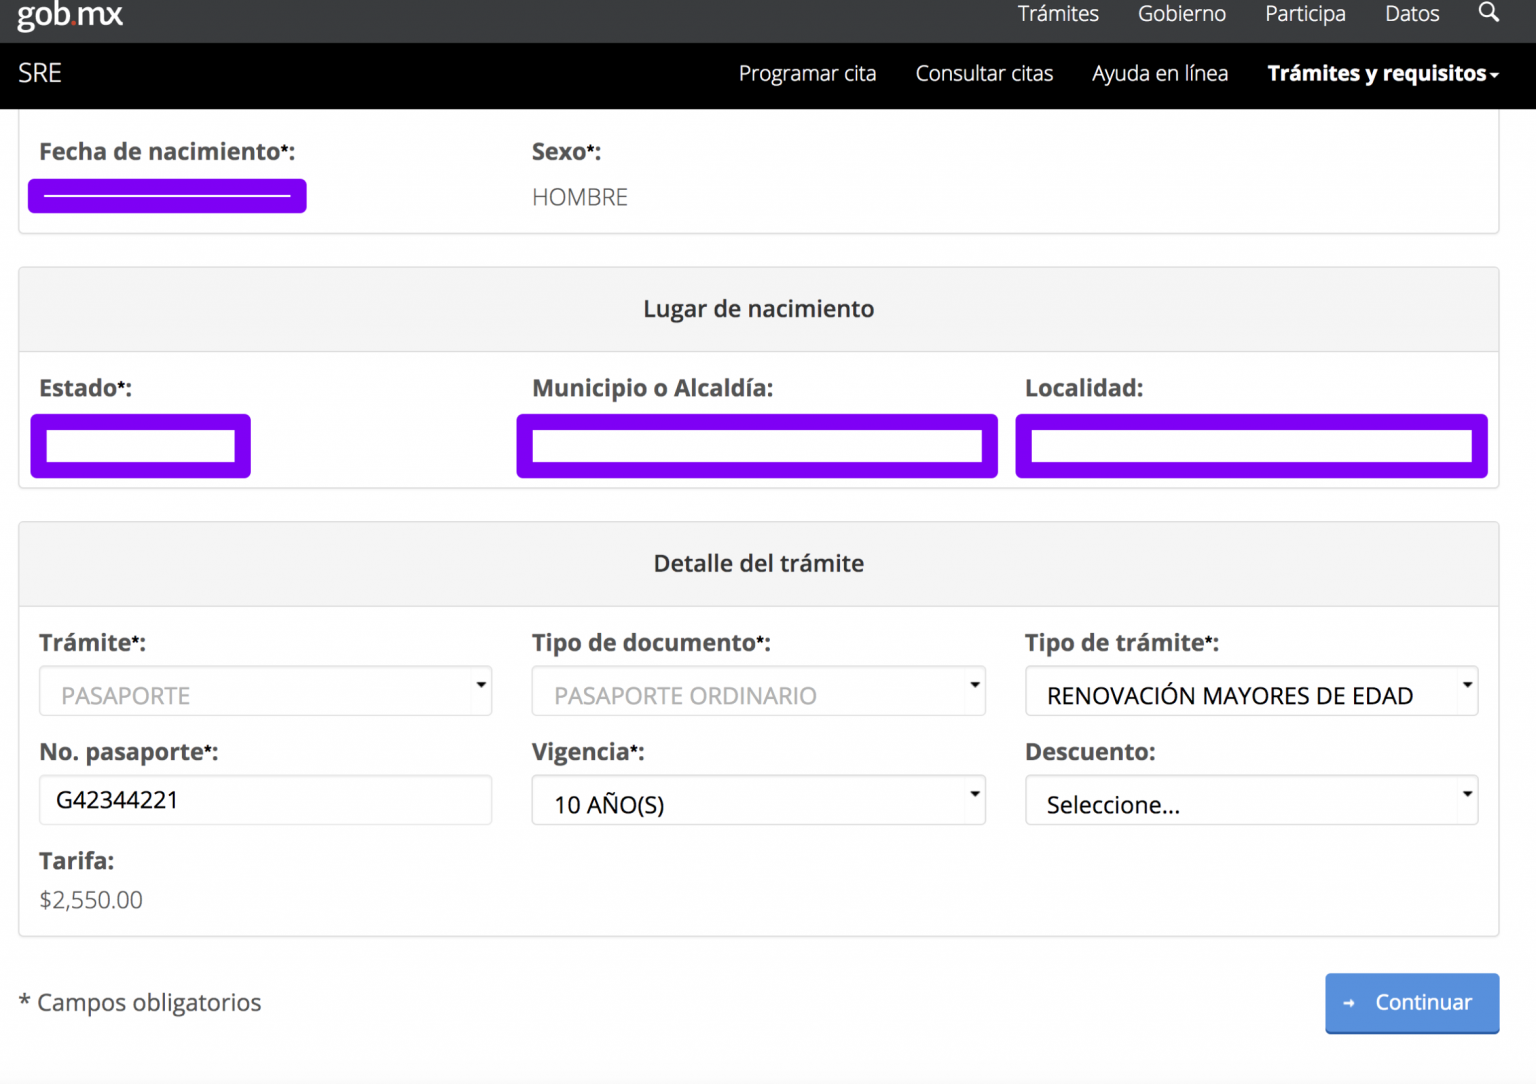Open Consultar citas page
Viewport: 1536px width, 1084px height.
(984, 74)
